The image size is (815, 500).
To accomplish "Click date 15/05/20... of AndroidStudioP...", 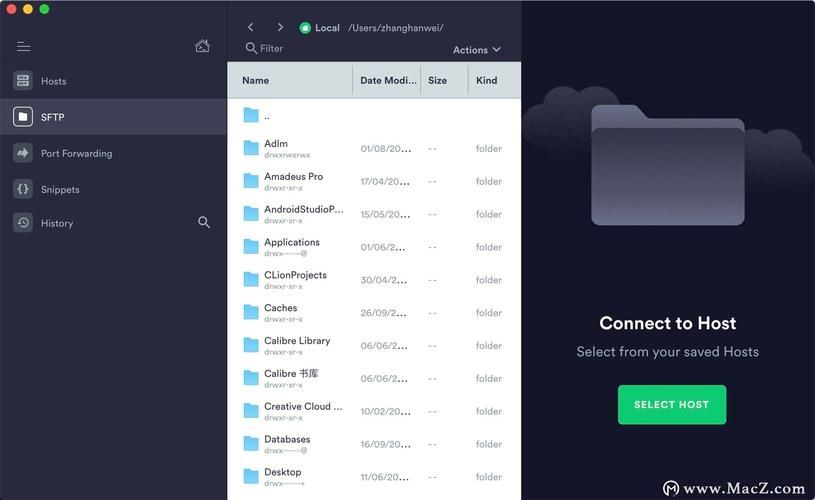I will [385, 214].
